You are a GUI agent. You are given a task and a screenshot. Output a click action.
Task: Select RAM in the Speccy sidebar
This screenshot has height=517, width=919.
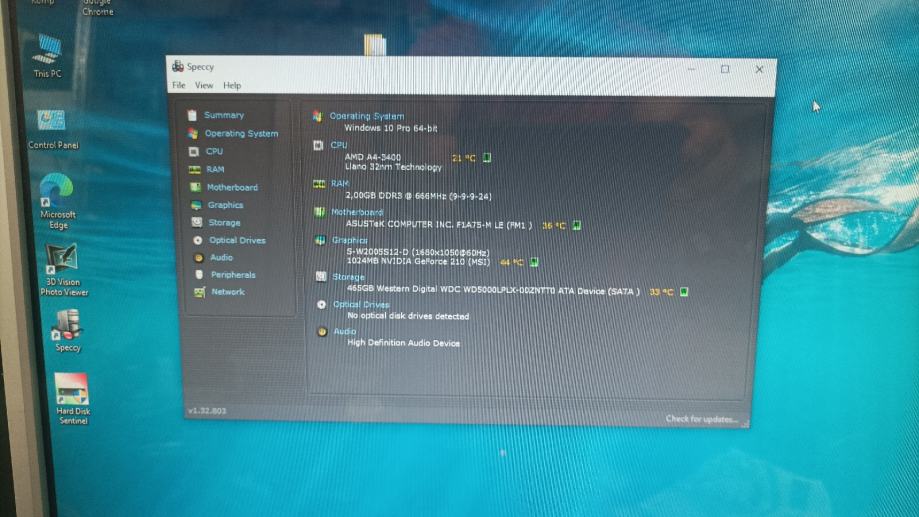[x=215, y=169]
